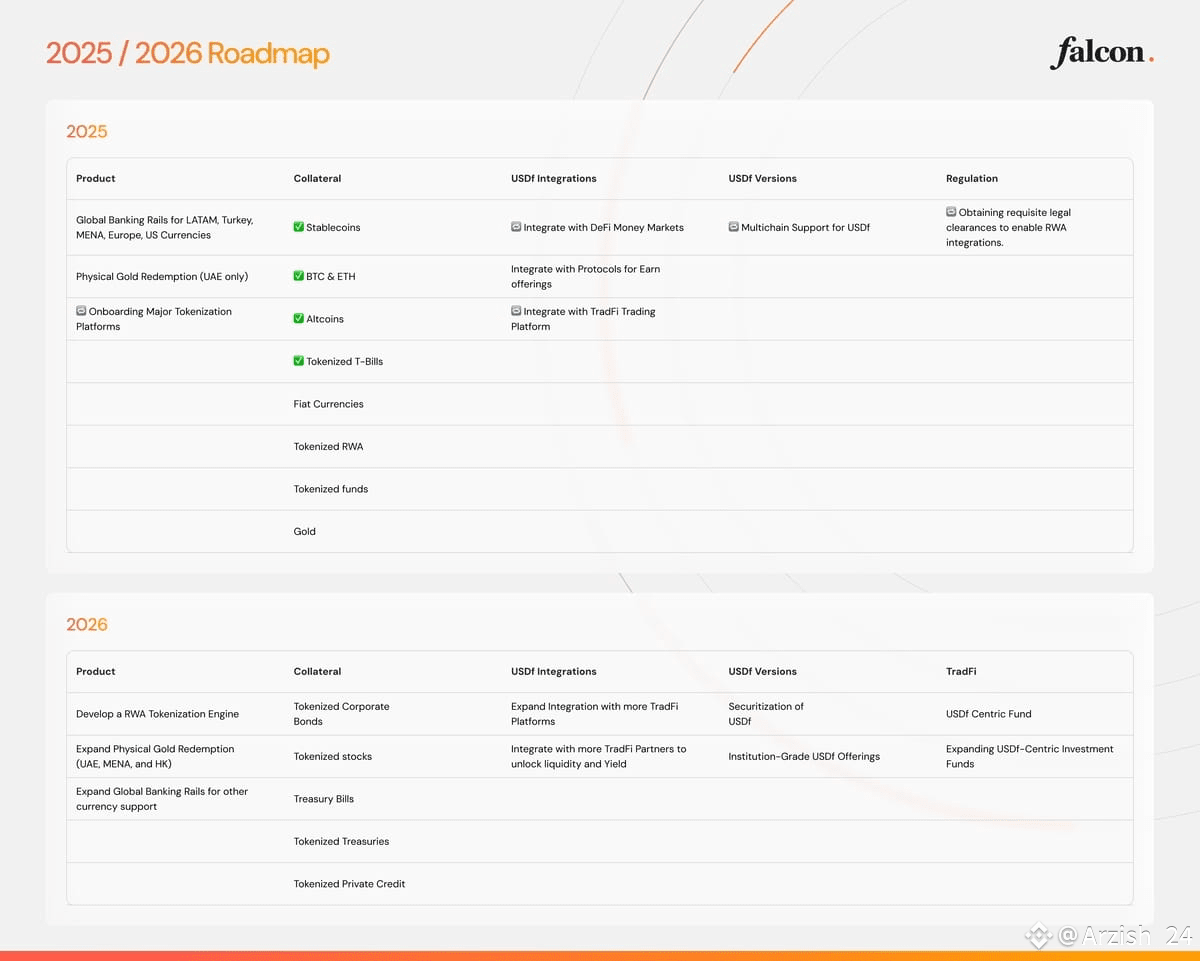The height and width of the screenshot is (961, 1200).
Task: Click the 2025 section heading
Action: pos(87,131)
